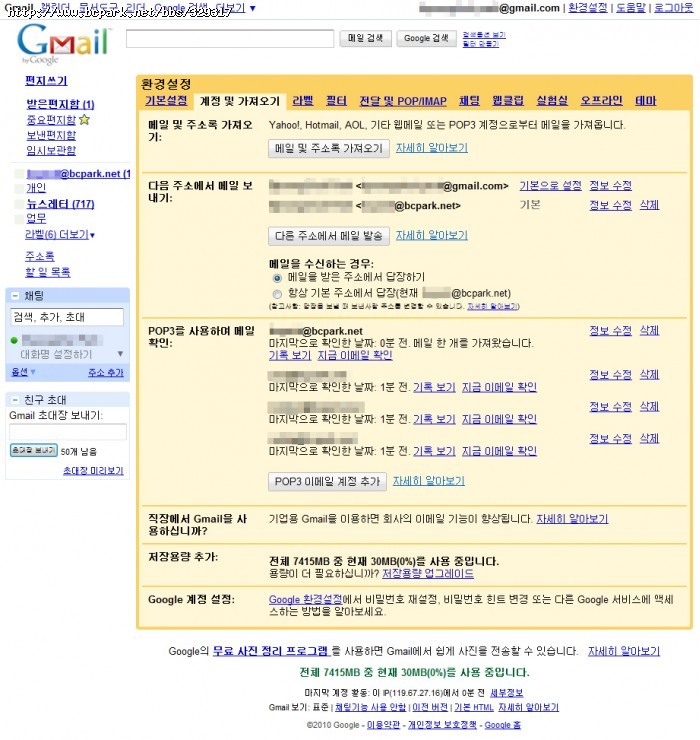Click 정보 수정 for gmail.com send address
Screen dimensions: 700x740
click(x=610, y=185)
